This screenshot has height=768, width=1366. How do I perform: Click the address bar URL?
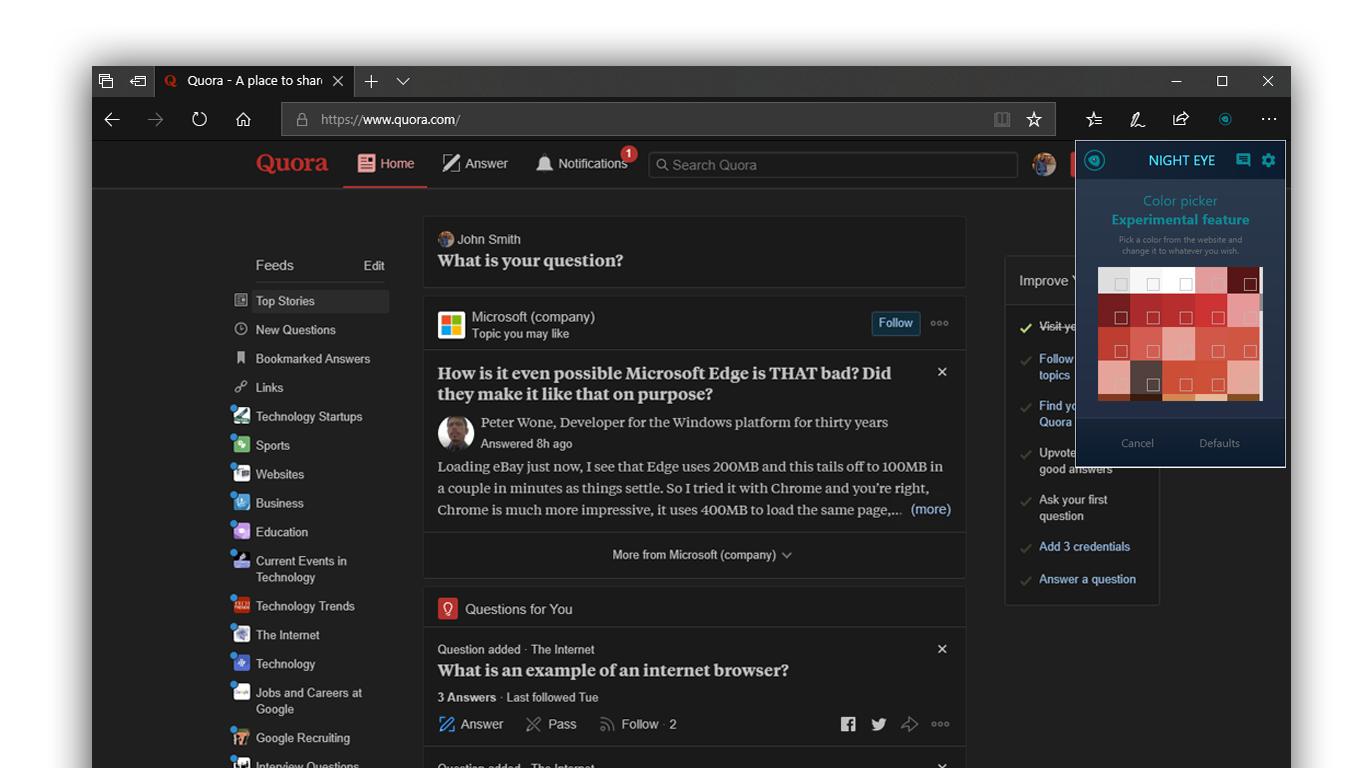coord(390,119)
